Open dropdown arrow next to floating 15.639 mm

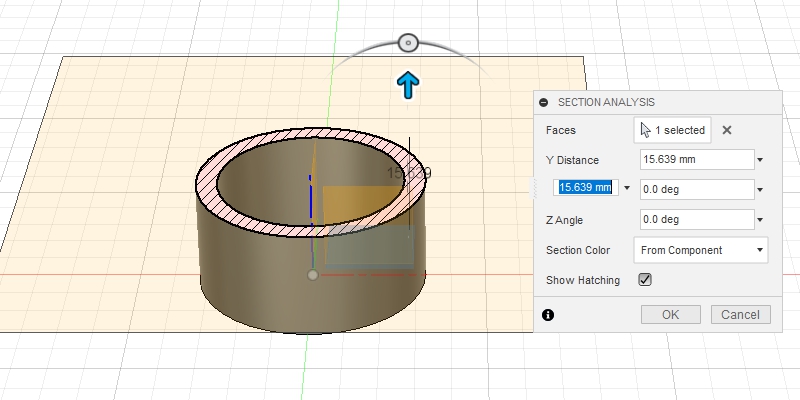627,188
